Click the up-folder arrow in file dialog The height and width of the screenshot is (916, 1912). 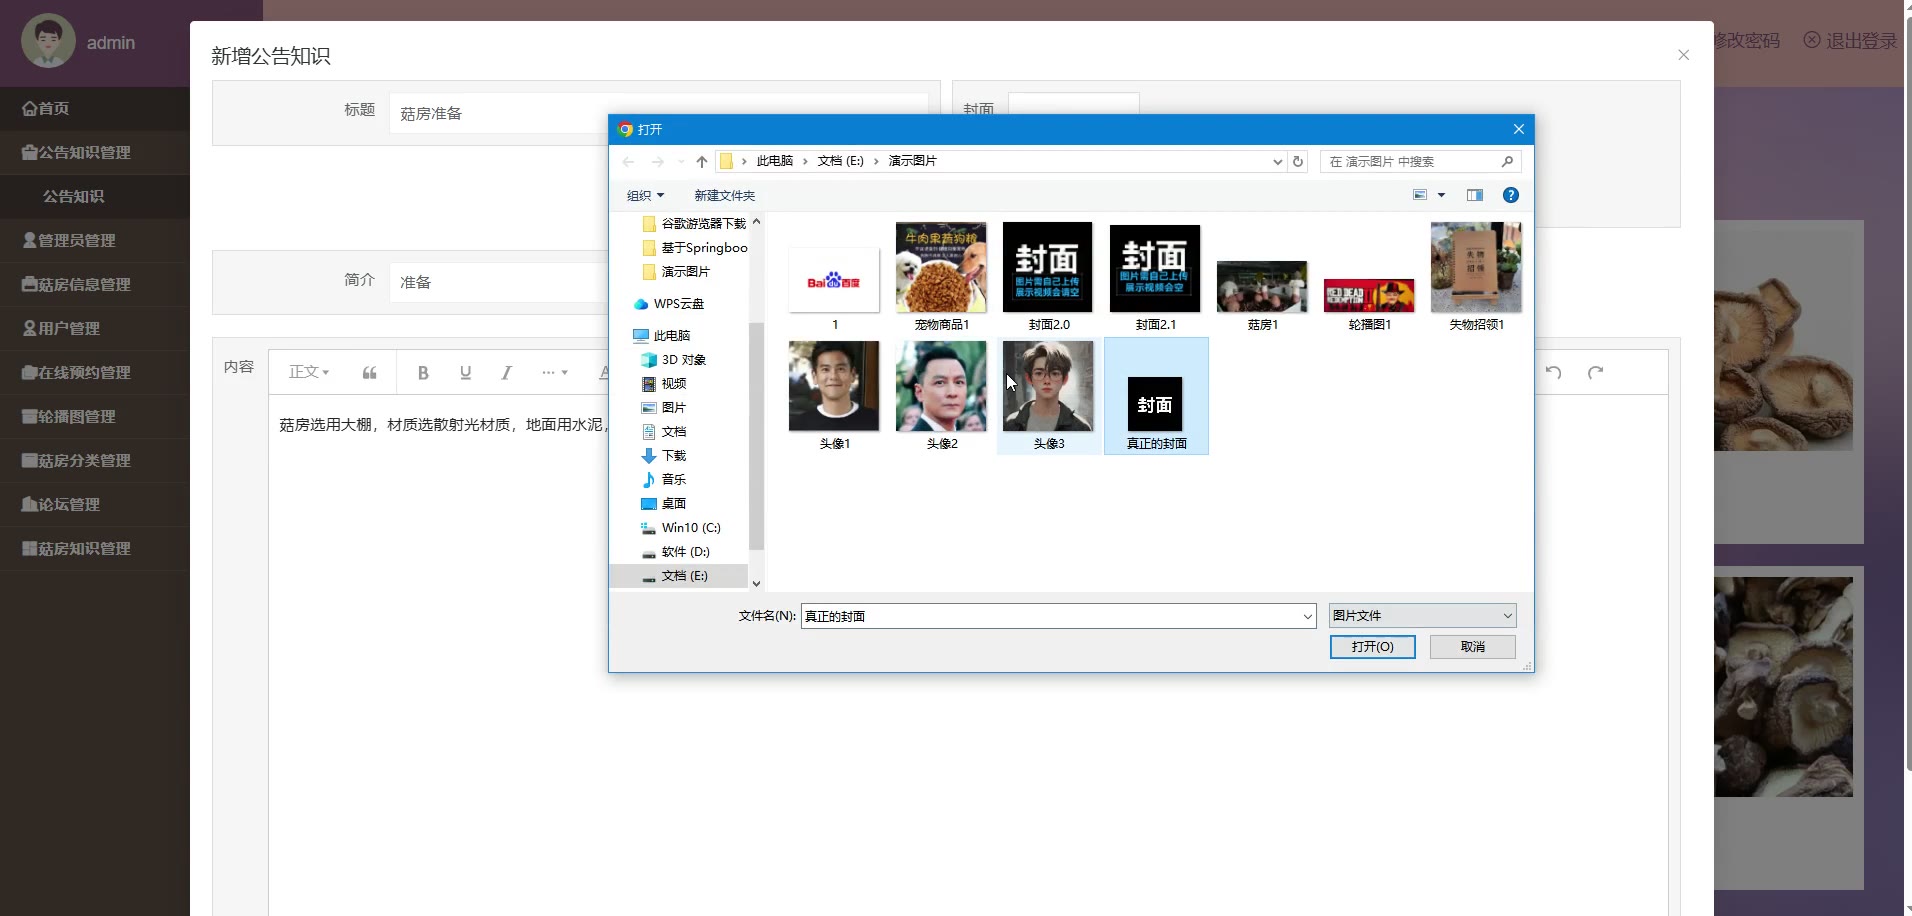point(702,161)
